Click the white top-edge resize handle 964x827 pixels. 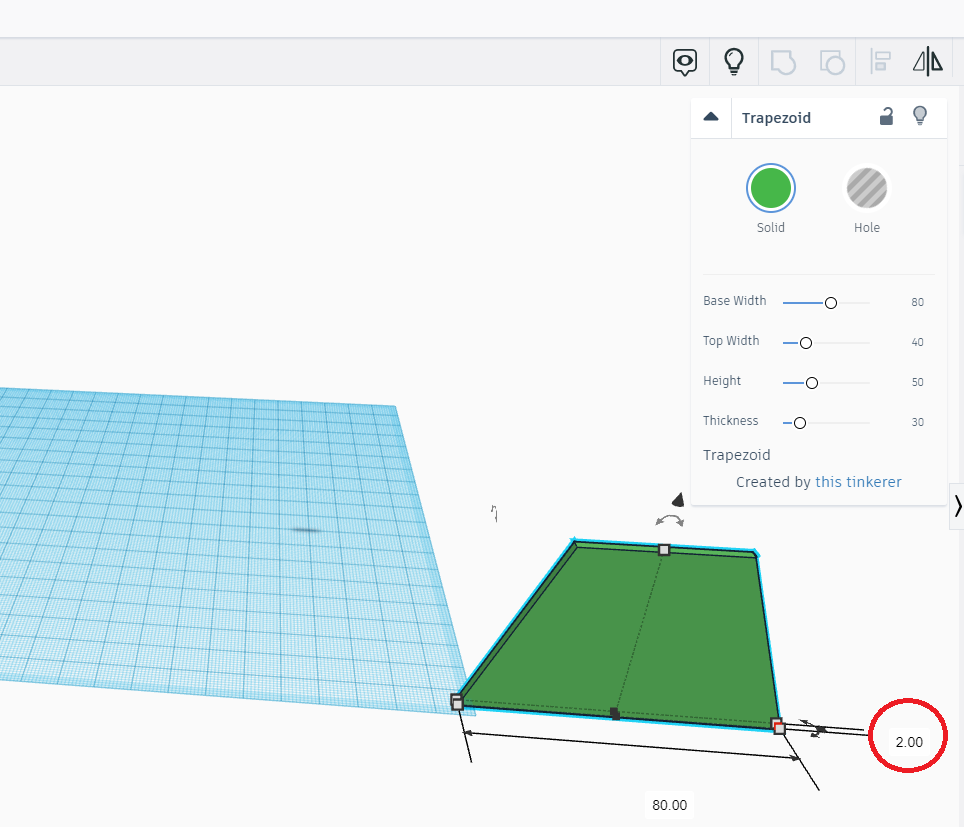(x=664, y=550)
